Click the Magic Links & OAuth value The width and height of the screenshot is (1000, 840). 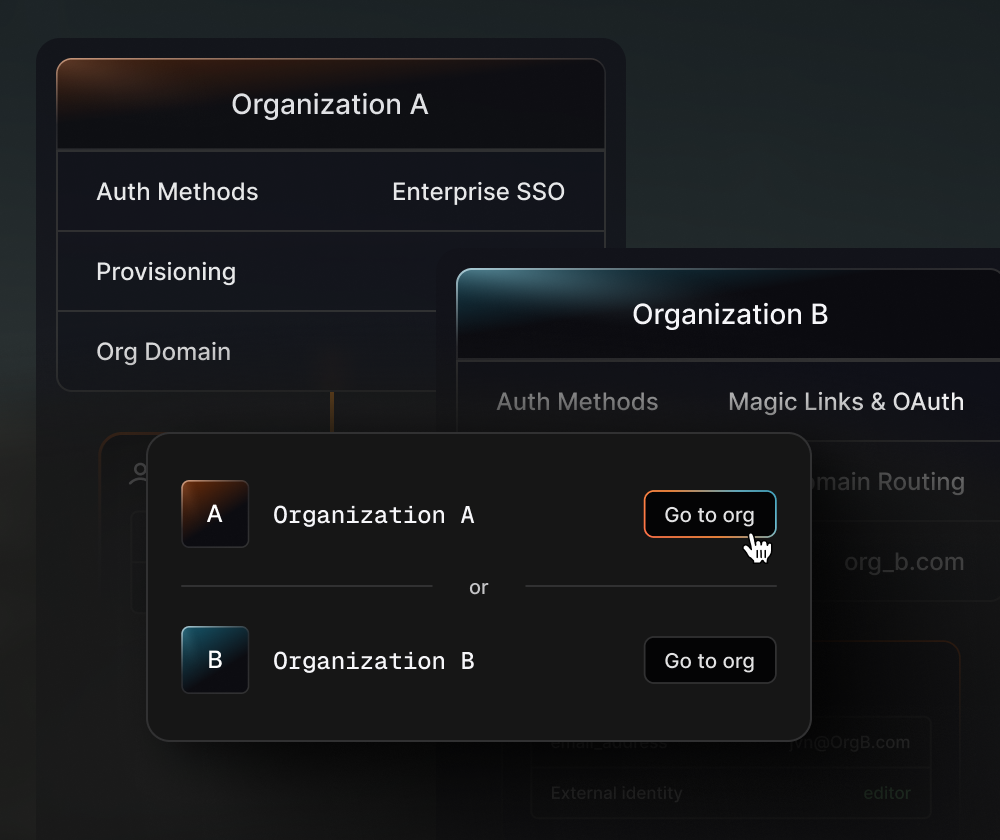point(846,402)
